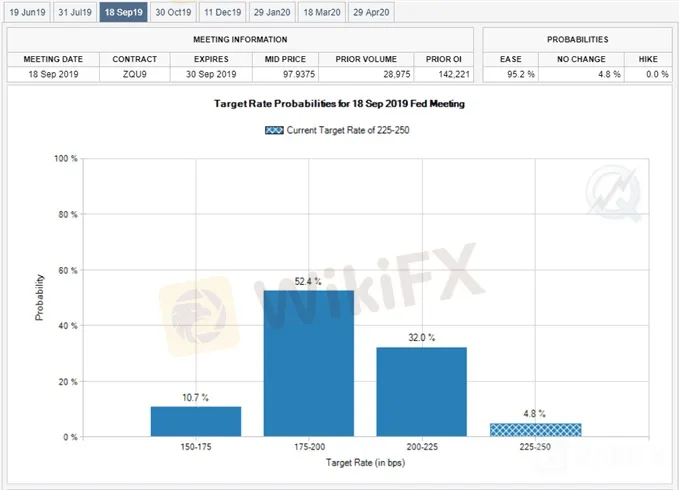
Task: Click the '32.0 %' bar label
Action: 422,338
